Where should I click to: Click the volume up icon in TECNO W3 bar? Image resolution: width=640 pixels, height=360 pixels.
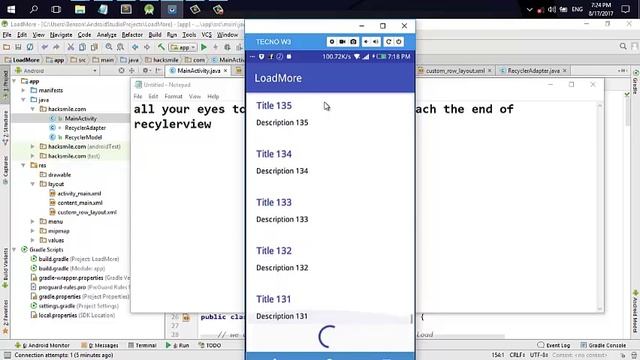point(376,42)
